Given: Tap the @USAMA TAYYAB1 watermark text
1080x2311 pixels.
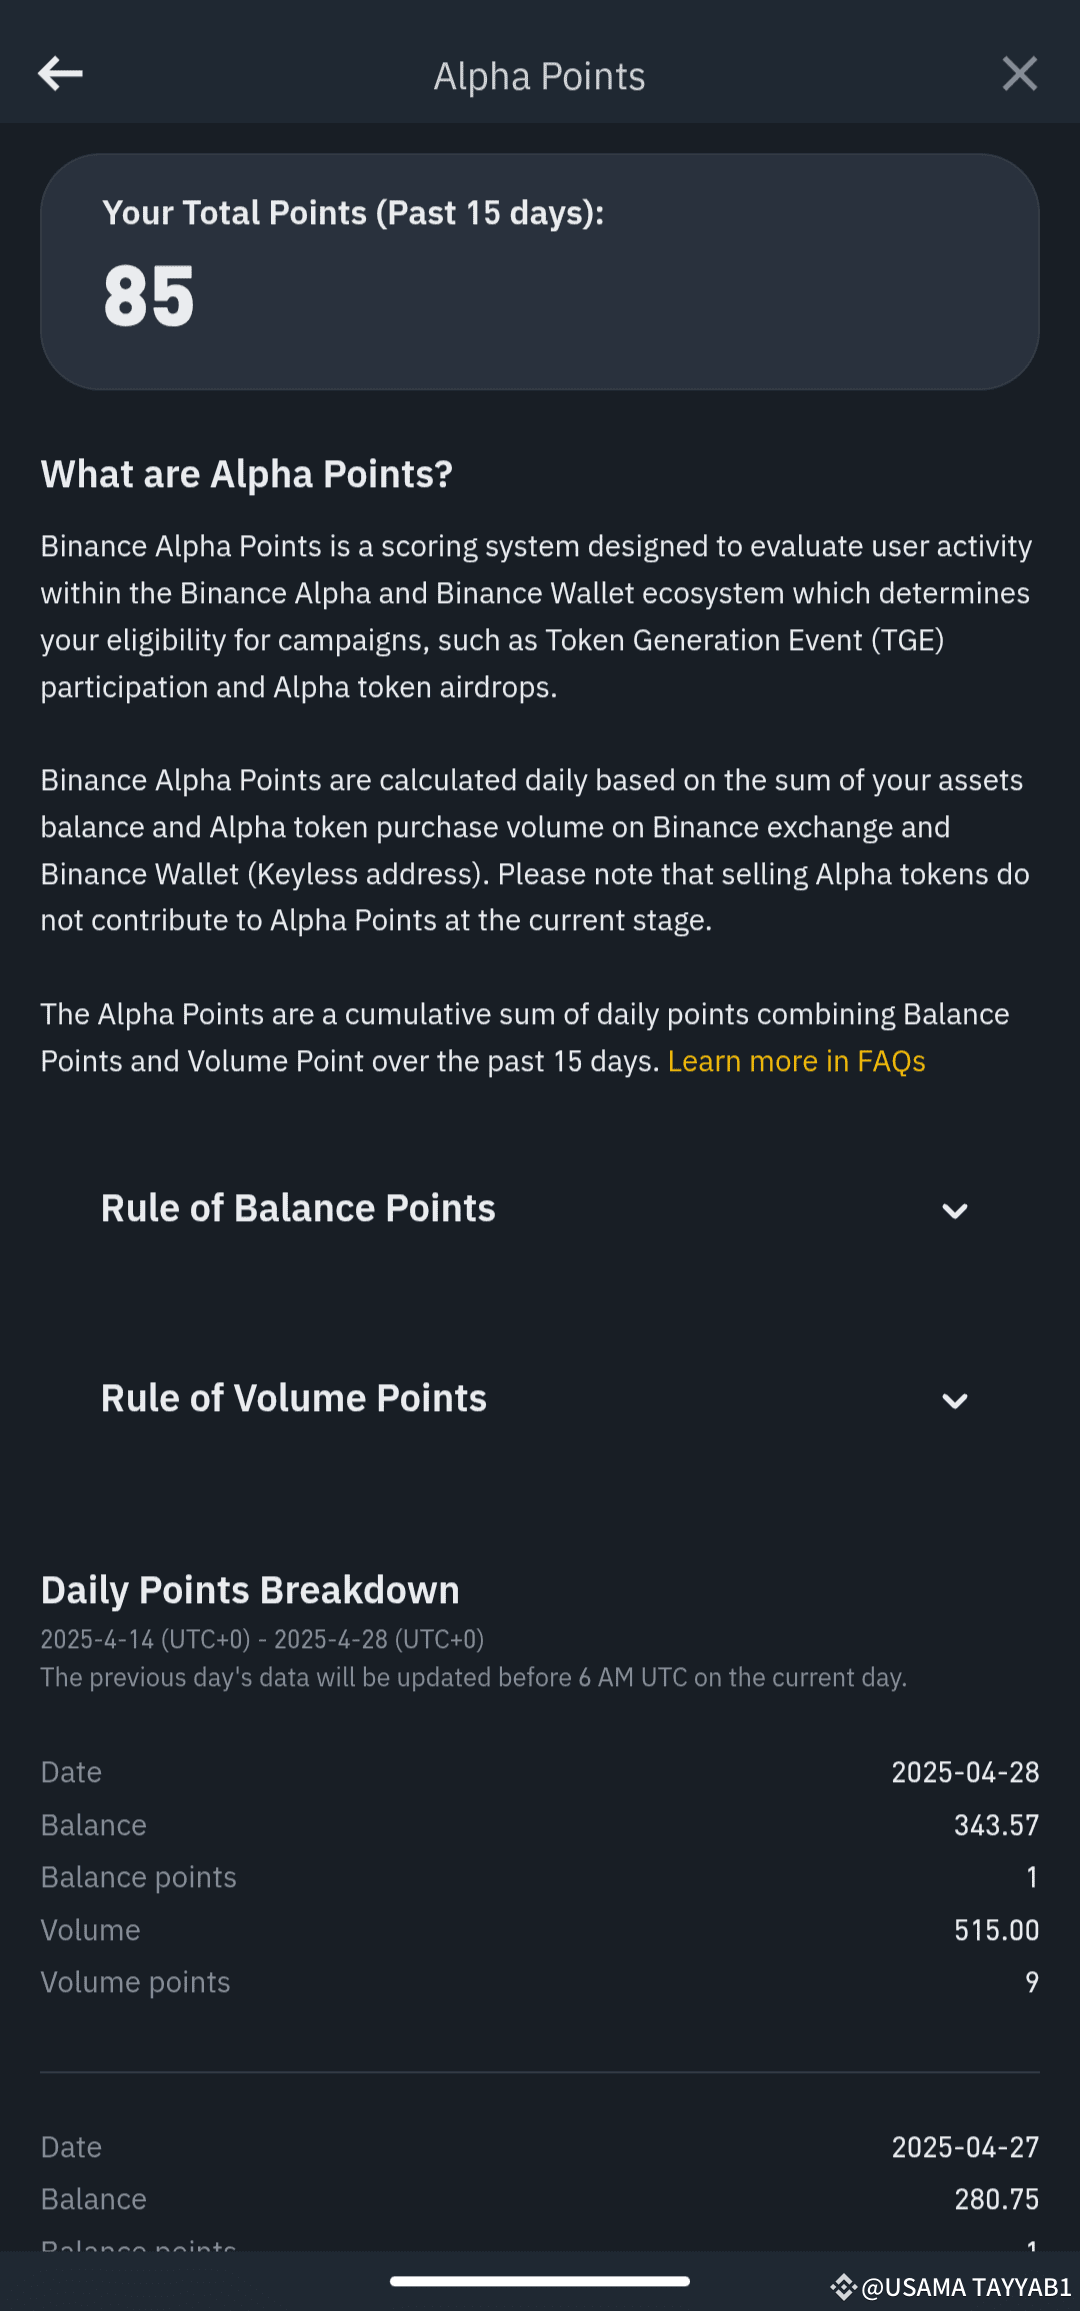Looking at the screenshot, I should (x=965, y=2288).
